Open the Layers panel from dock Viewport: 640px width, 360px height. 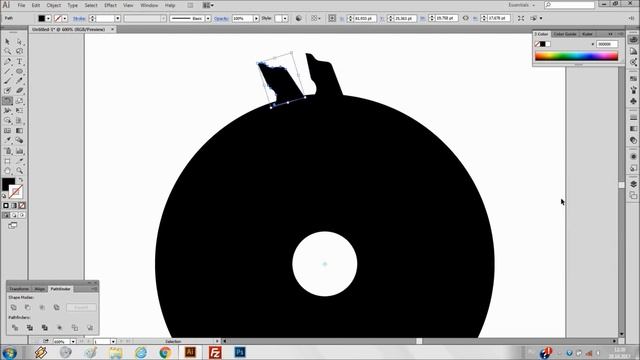[633, 184]
